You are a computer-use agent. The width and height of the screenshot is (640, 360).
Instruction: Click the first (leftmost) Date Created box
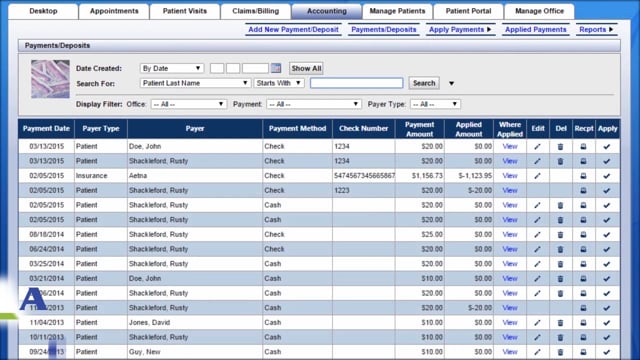[x=217, y=68]
